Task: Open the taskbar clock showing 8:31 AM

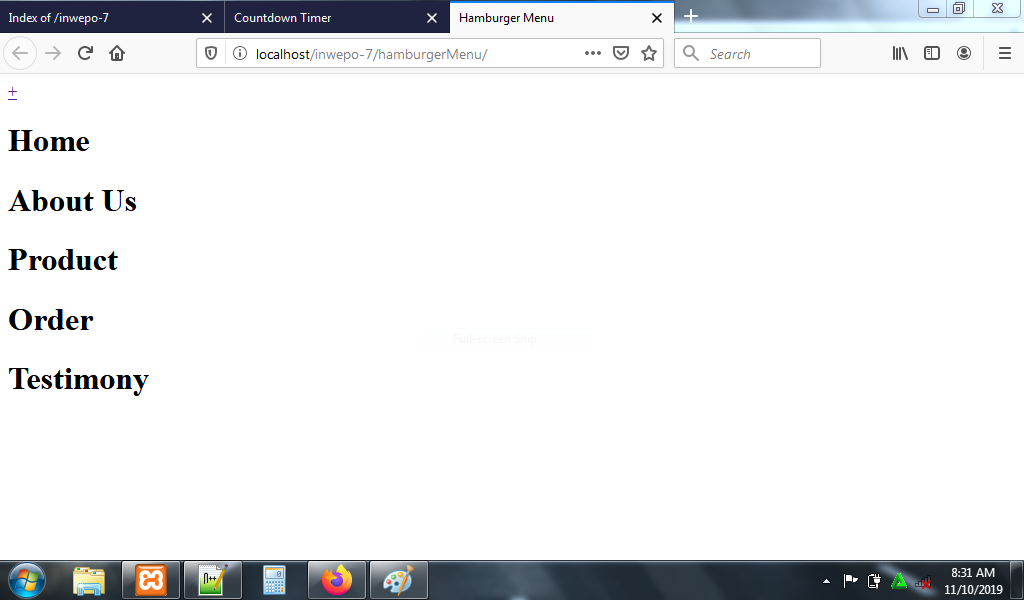Action: tap(973, 580)
